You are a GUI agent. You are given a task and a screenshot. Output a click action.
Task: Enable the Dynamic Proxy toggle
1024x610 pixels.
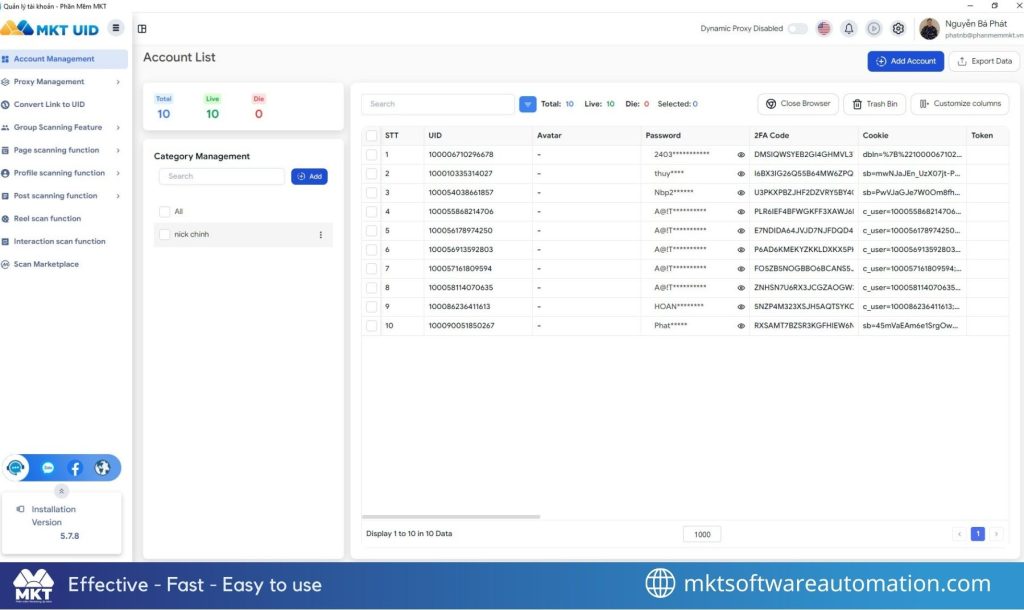[797, 29]
